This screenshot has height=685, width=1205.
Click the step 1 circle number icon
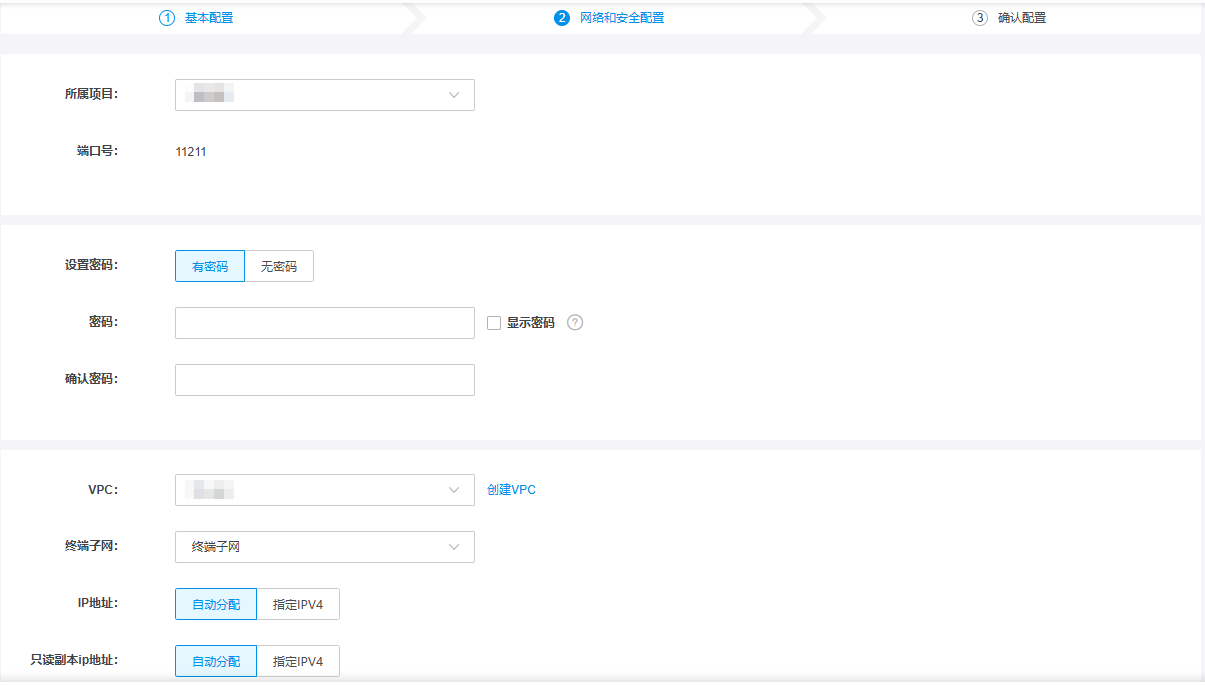click(x=167, y=18)
